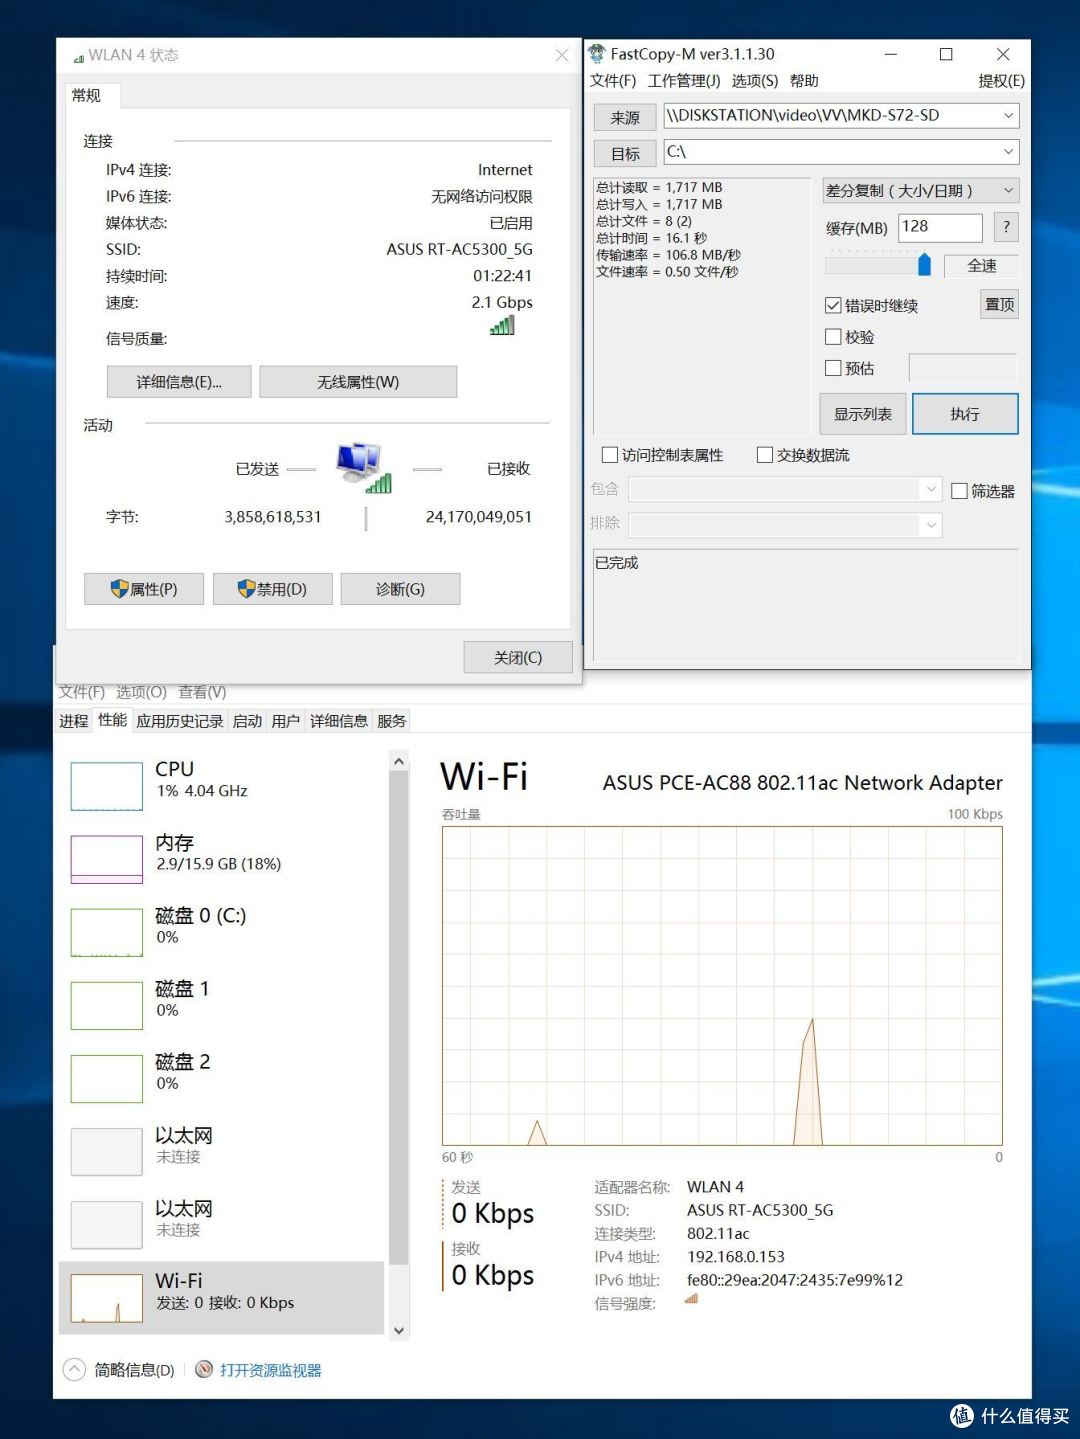
Task: Switch to App History (应用历史记录) tab
Action: (180, 721)
